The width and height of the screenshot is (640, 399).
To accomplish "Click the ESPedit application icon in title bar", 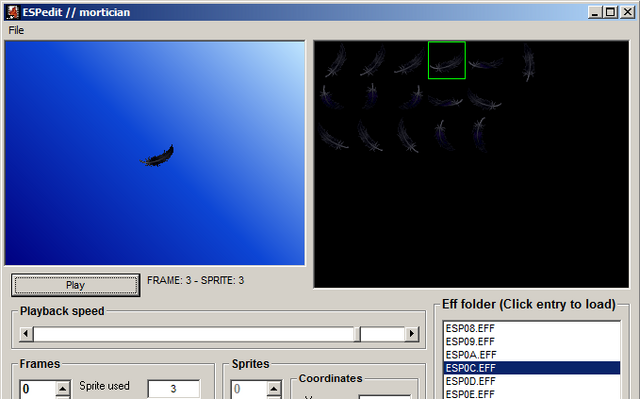I will click(x=13, y=12).
